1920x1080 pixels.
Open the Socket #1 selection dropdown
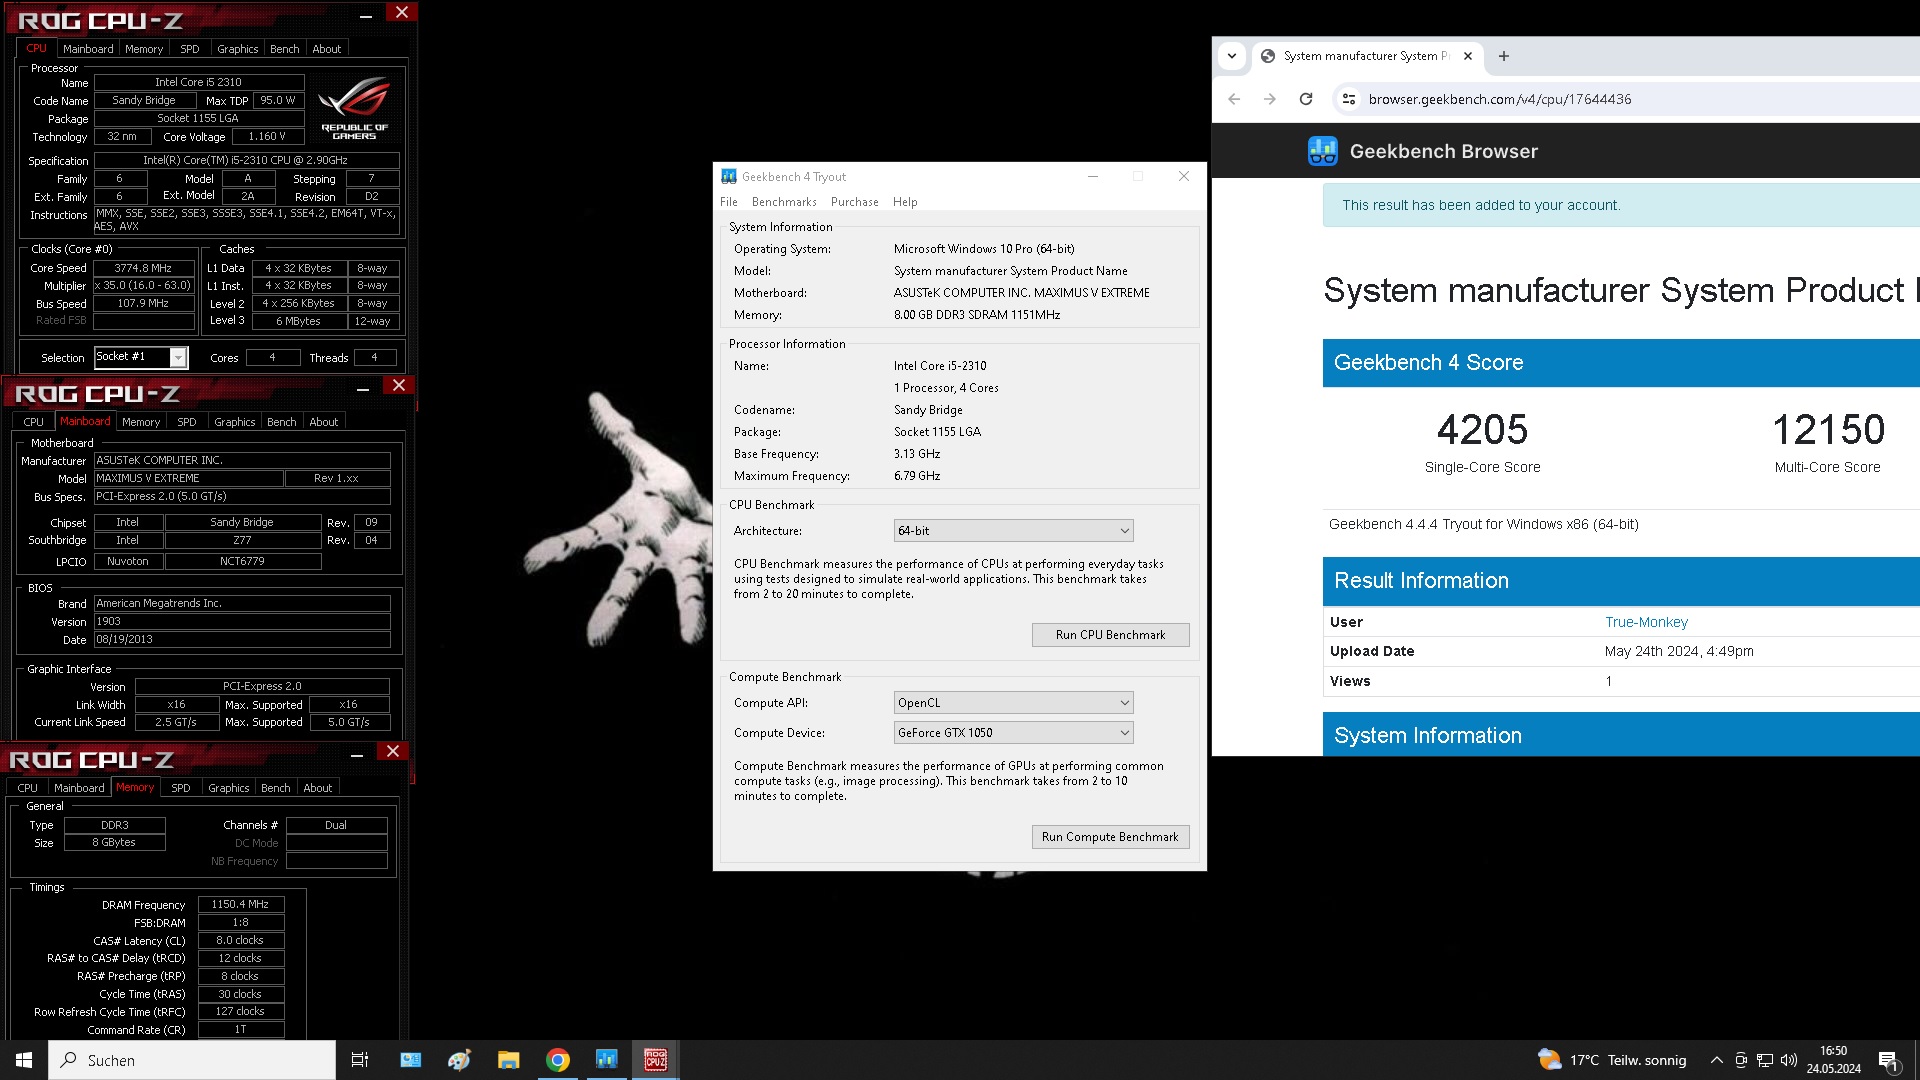tap(141, 357)
